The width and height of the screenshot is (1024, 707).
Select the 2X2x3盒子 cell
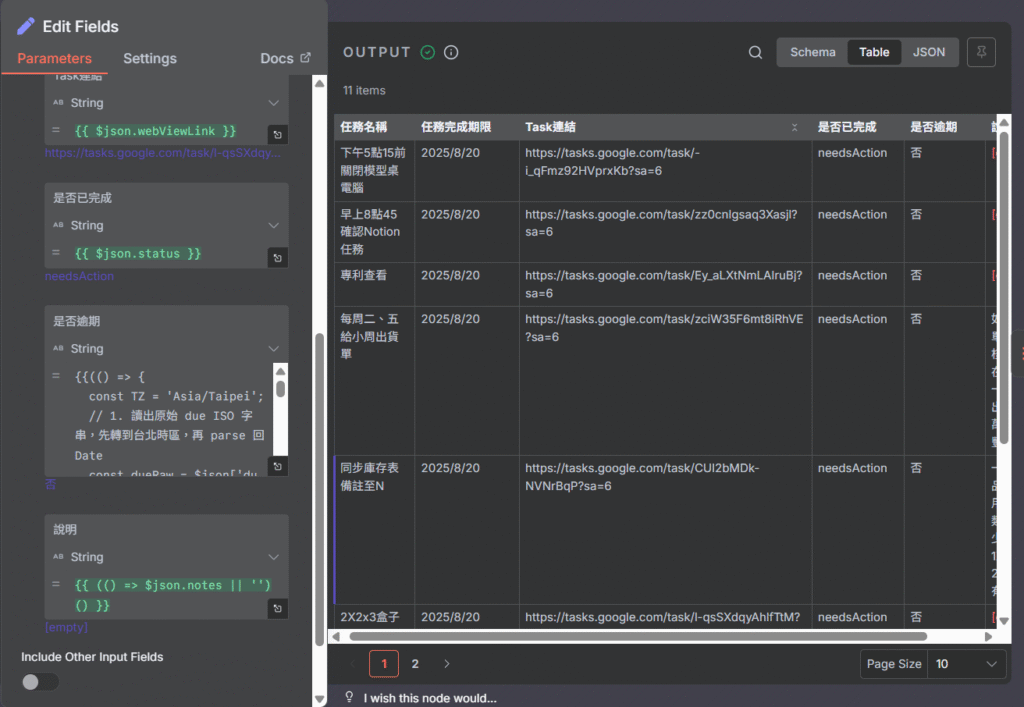374,617
